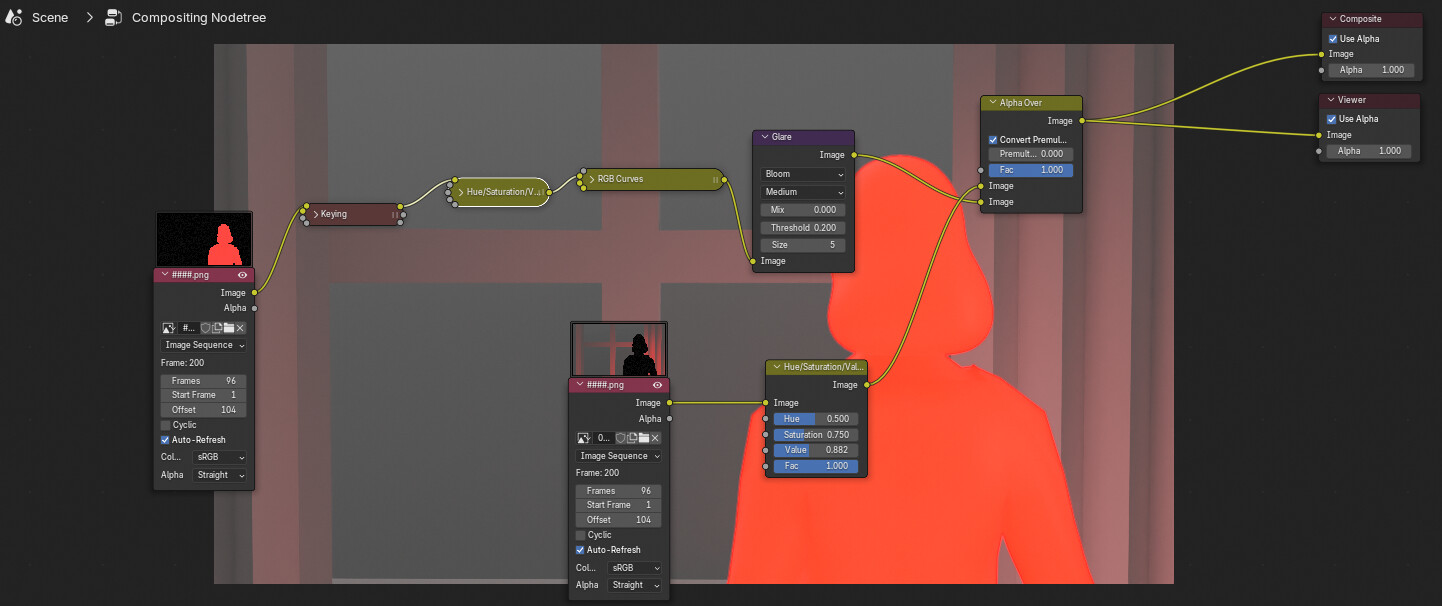Click the Composite node Image input socket

click(x=1322, y=54)
